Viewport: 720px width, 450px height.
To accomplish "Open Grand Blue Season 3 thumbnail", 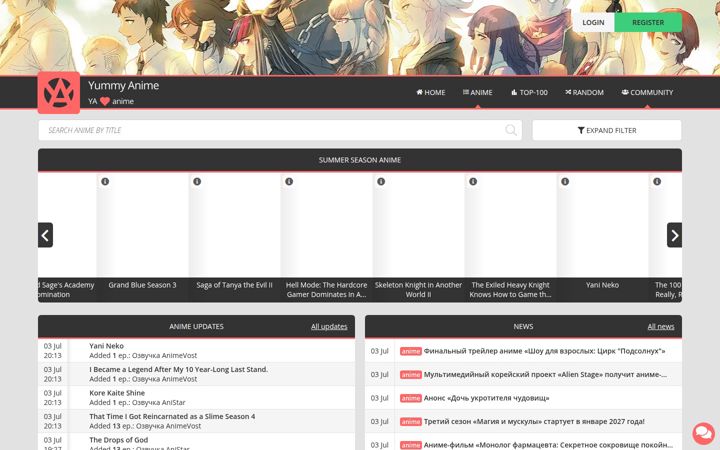I will (142, 225).
